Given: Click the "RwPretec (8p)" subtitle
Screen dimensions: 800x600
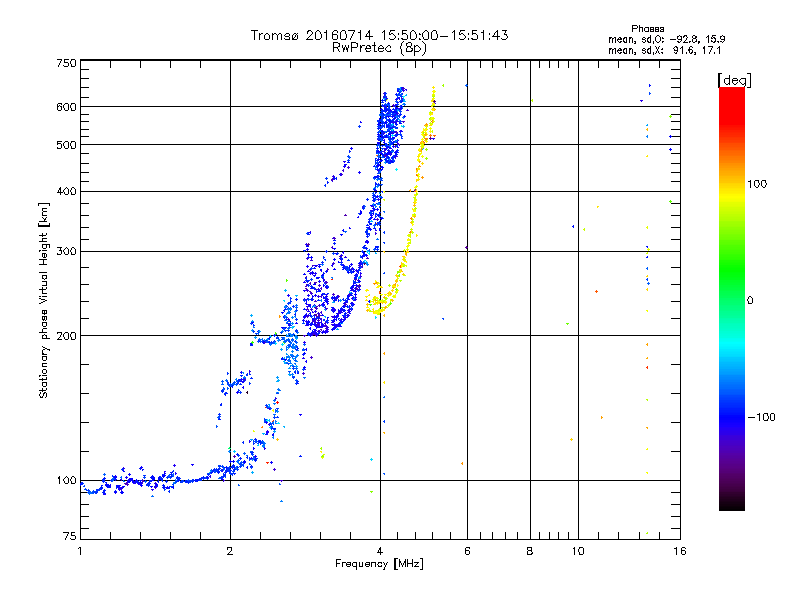Looking at the screenshot, I should (x=379, y=48).
